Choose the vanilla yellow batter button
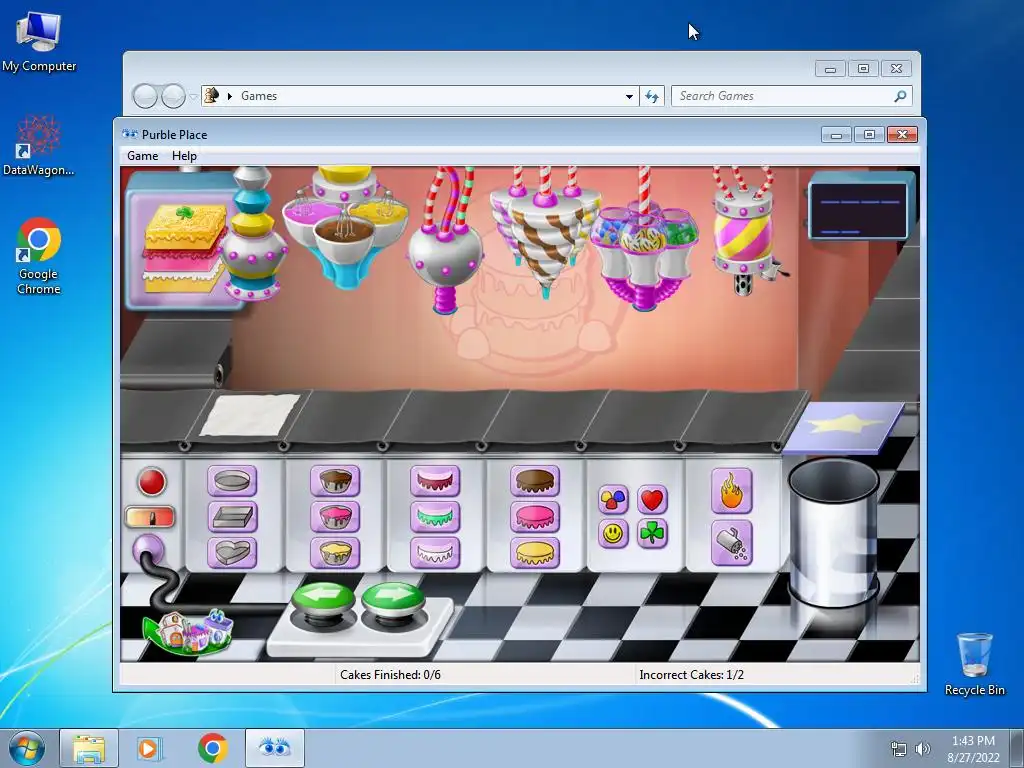This screenshot has height=768, width=1024. pyautogui.click(x=335, y=553)
